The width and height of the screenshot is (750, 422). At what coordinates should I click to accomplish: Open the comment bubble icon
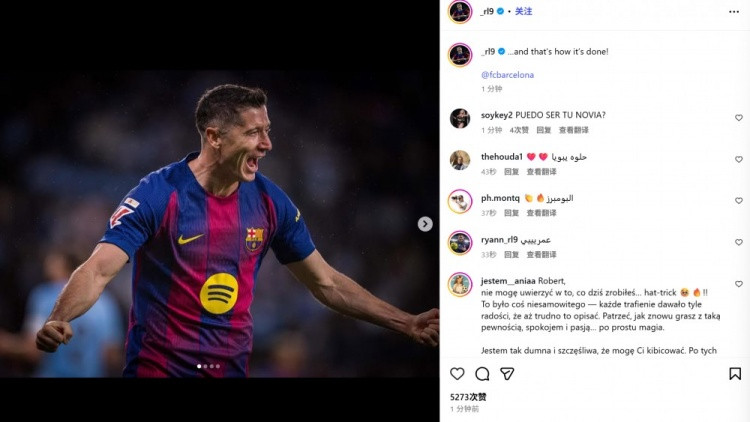tap(482, 374)
